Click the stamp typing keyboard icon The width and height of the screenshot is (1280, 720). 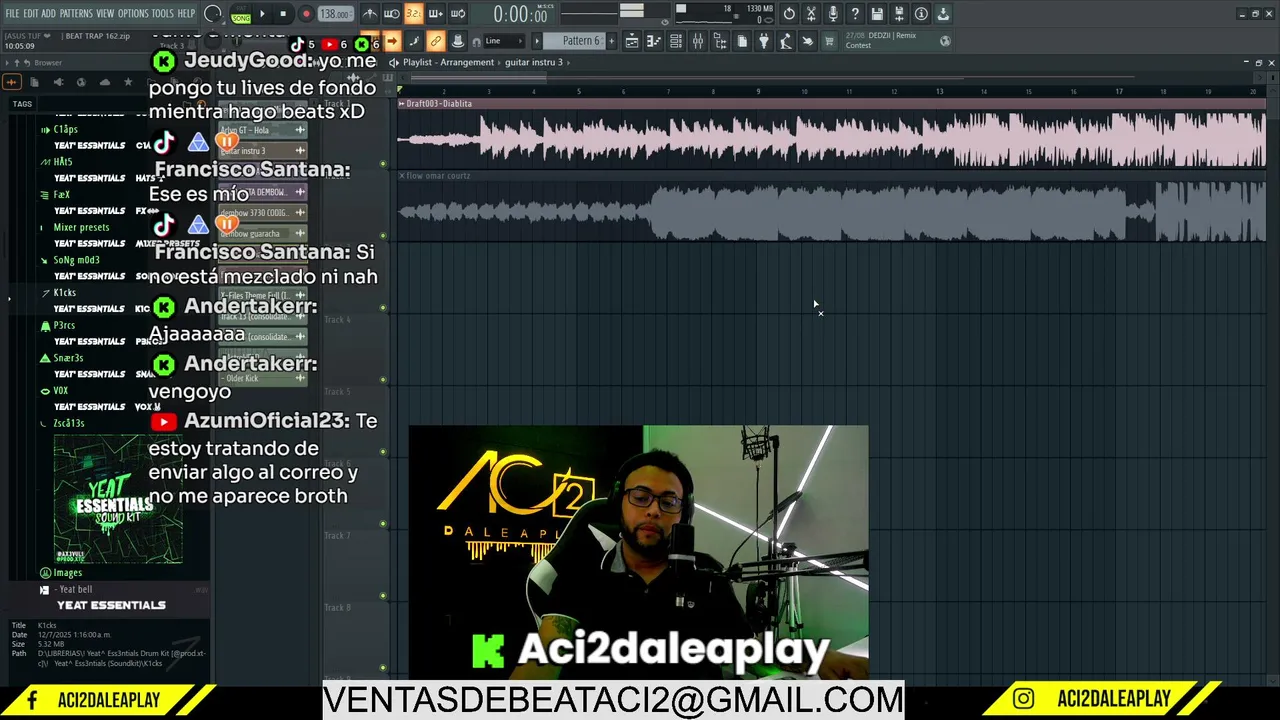point(457,41)
